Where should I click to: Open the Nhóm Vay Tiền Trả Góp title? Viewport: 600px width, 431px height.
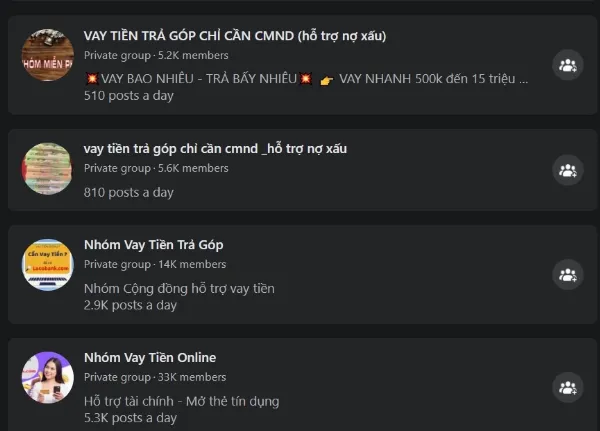(154, 245)
